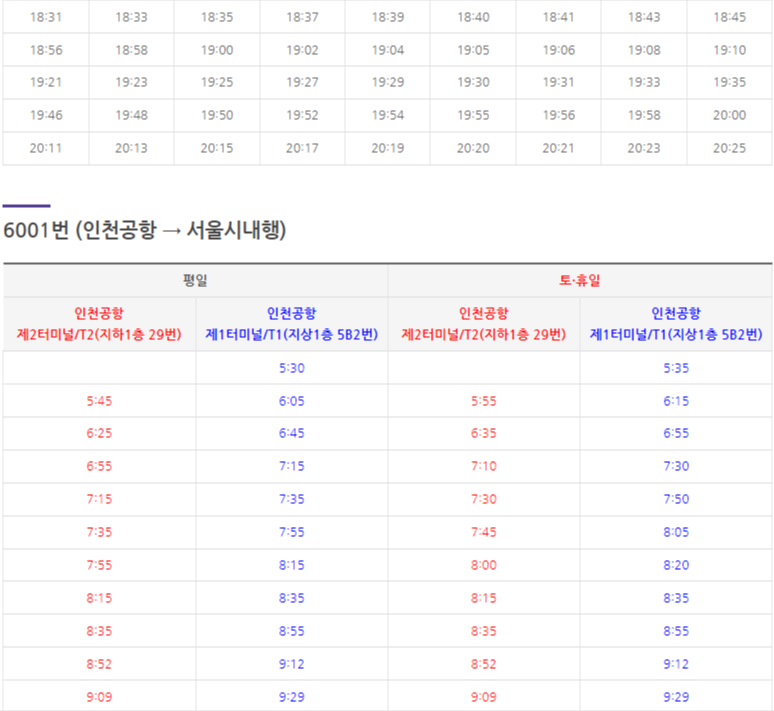The image size is (774, 711).
Task: Click the 20:23 time cell
Action: [x=644, y=148]
